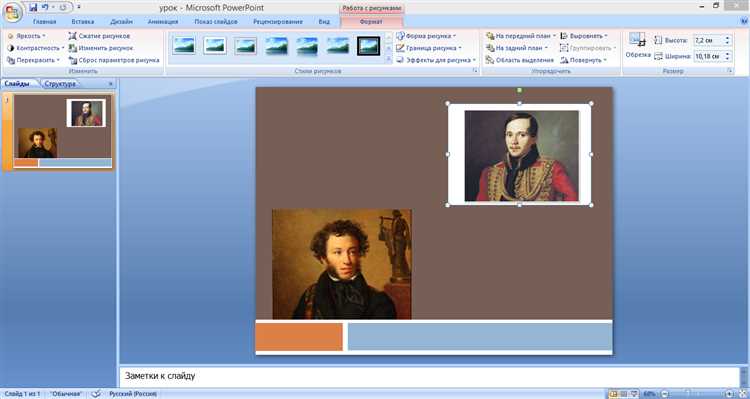The height and width of the screenshot is (399, 750).
Task: Click the Ширина width spinner arrows
Action: pyautogui.click(x=728, y=56)
